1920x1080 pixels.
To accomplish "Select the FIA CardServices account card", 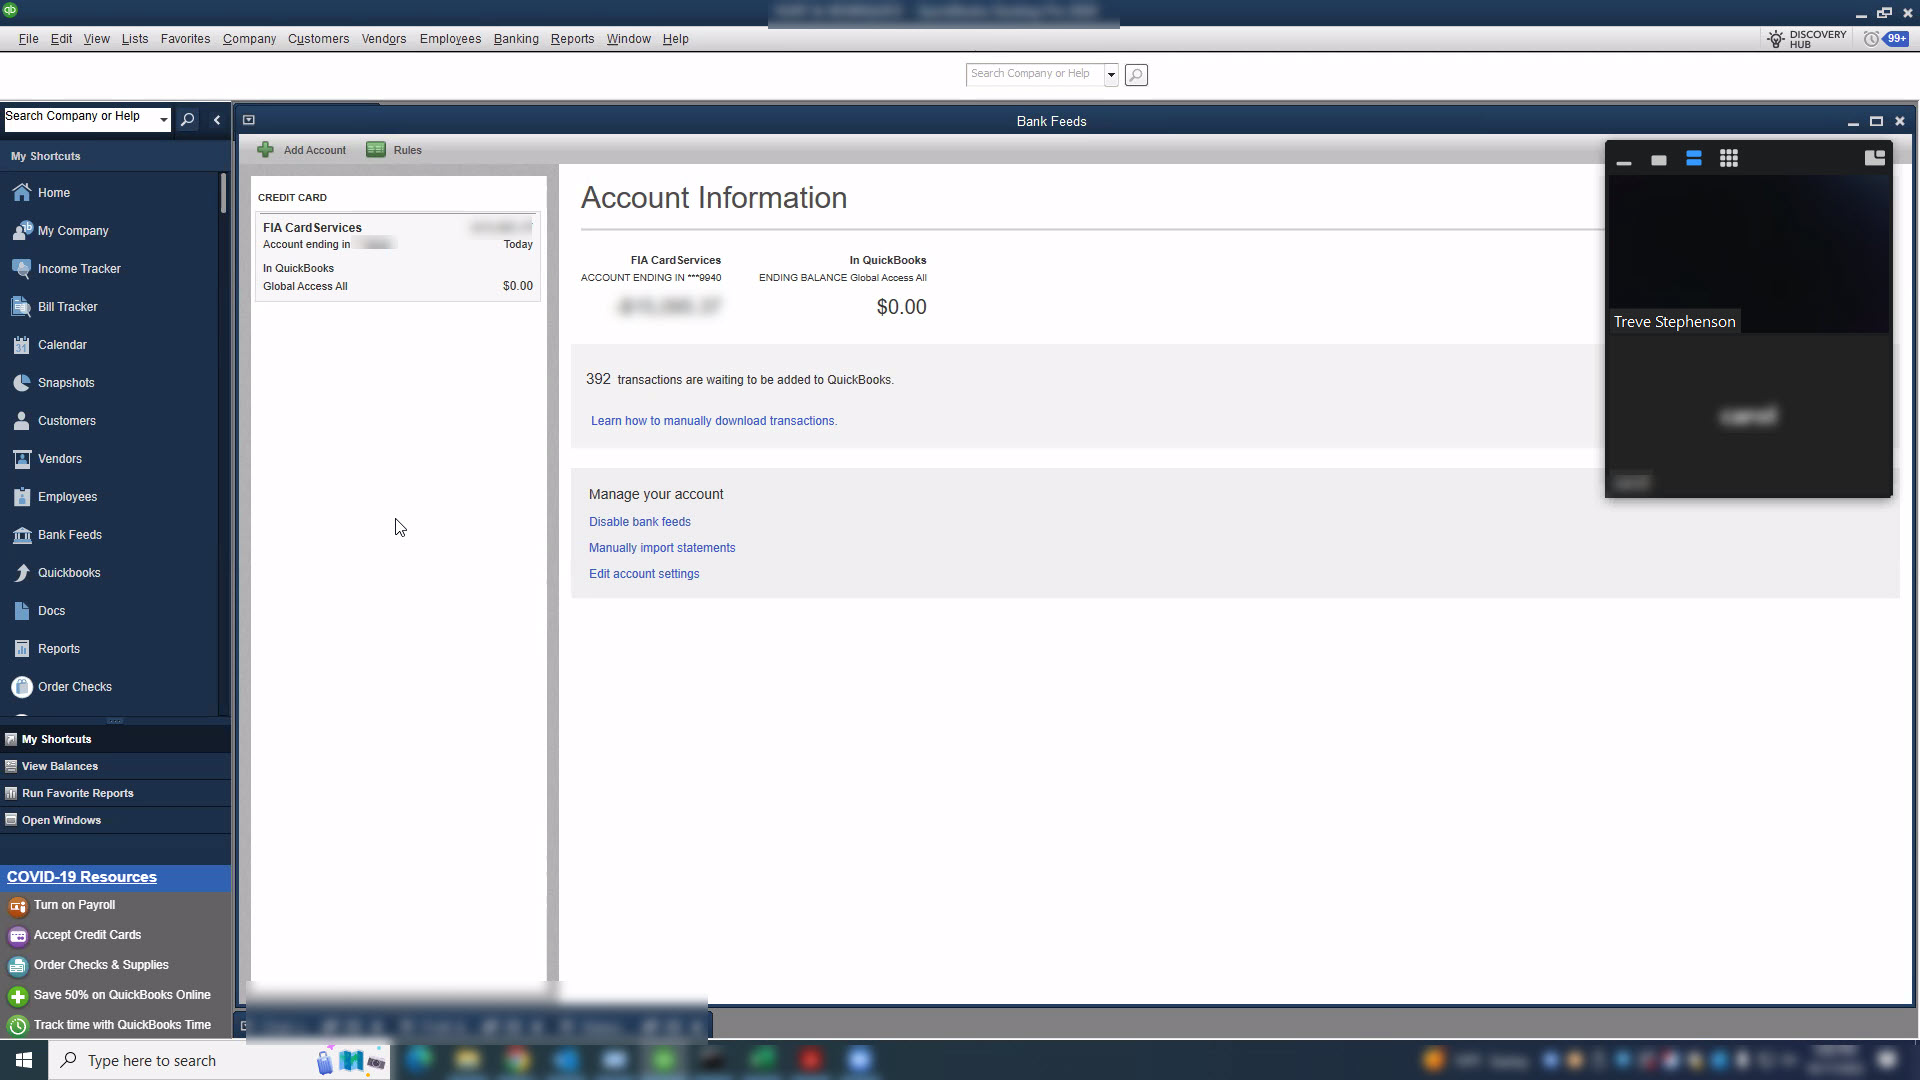I will (x=397, y=256).
